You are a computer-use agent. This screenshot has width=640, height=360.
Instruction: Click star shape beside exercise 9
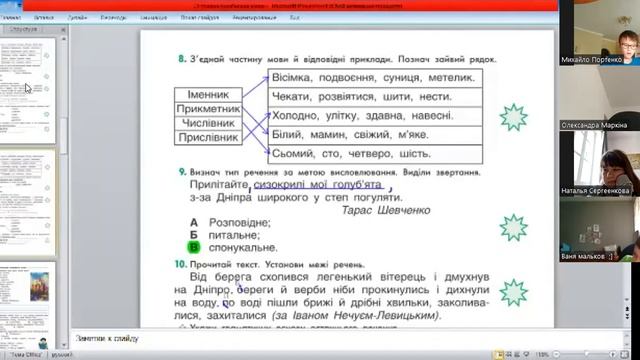(513, 227)
